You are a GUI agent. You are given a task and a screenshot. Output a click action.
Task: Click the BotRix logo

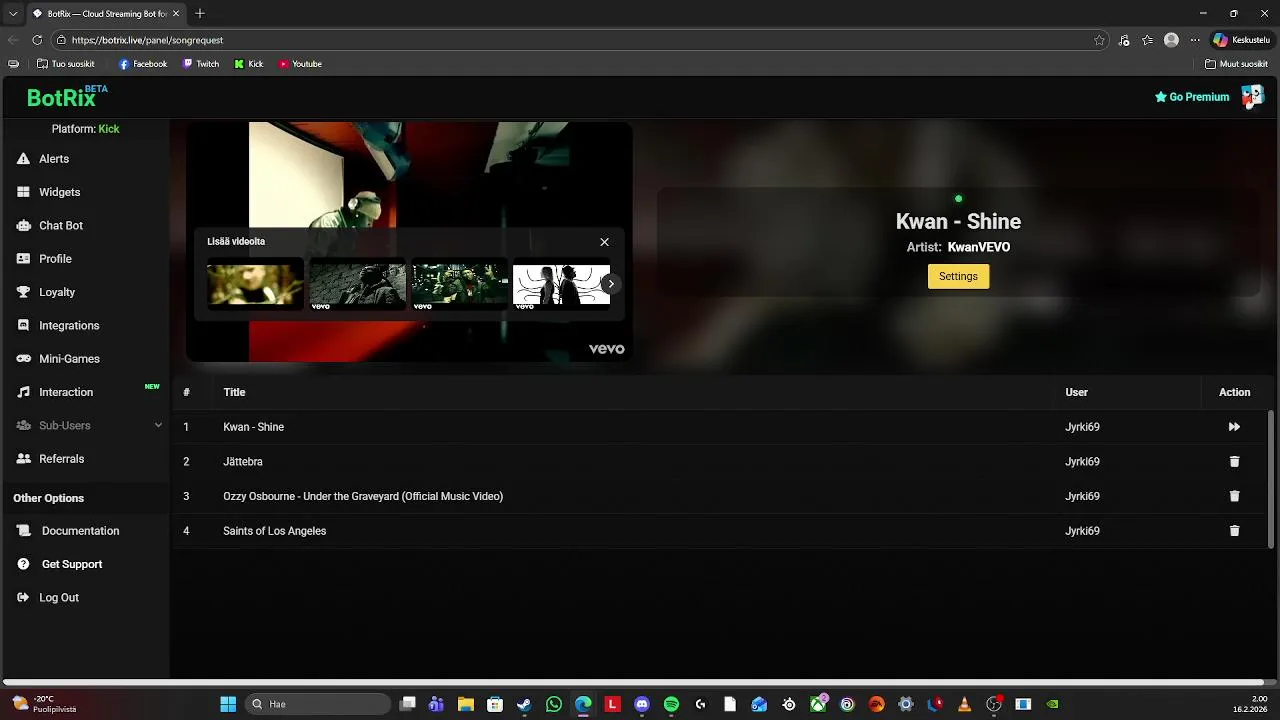point(67,96)
